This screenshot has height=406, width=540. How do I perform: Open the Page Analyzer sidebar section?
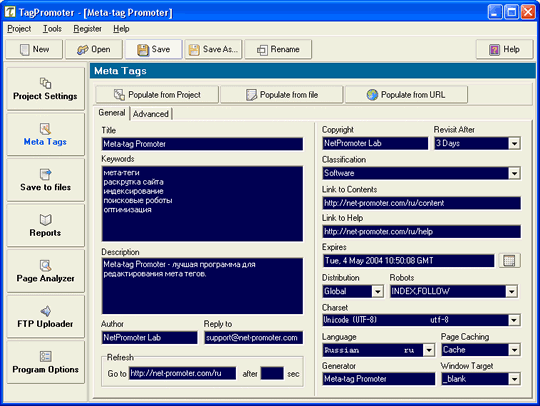(45, 271)
